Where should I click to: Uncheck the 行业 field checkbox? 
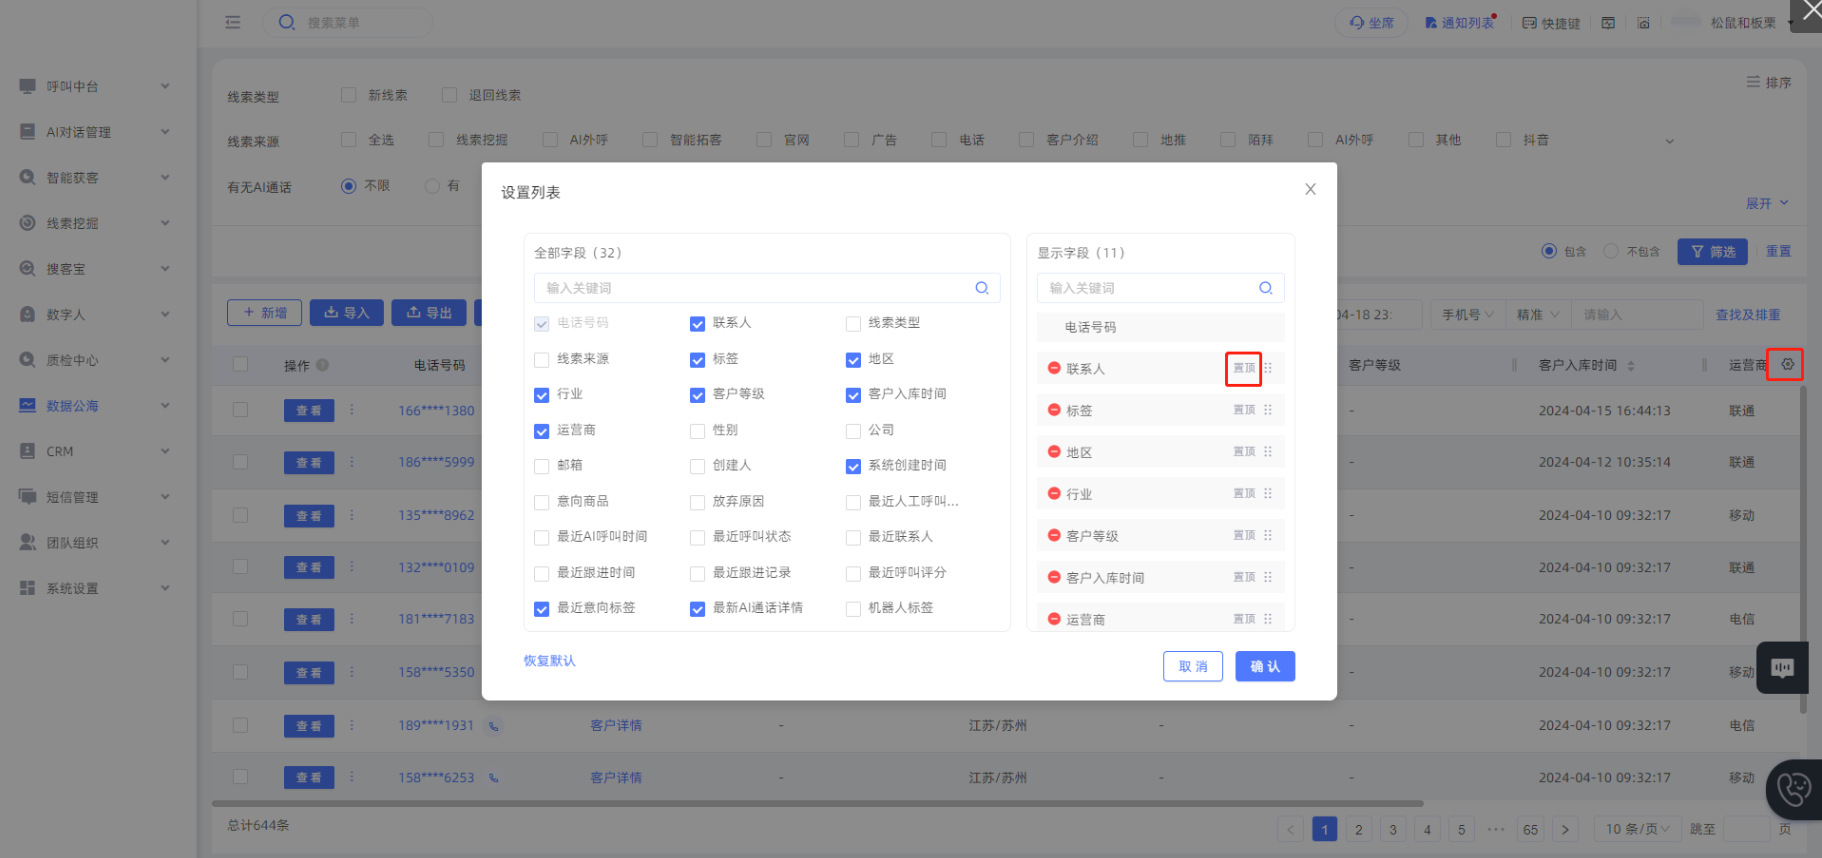point(542,395)
